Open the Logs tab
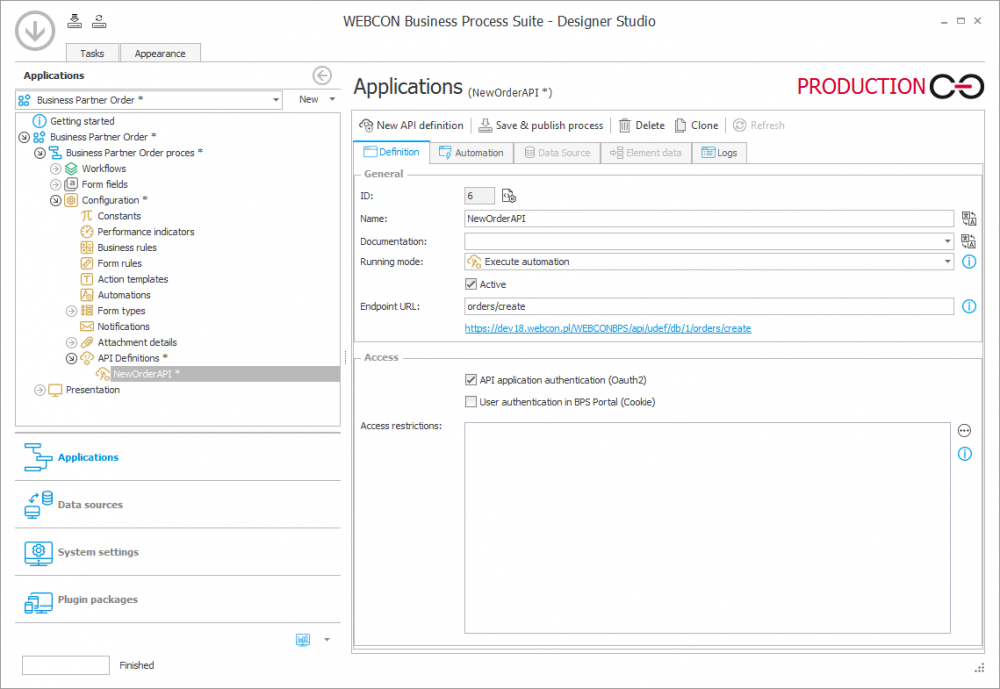The image size is (1000, 689). pos(719,152)
